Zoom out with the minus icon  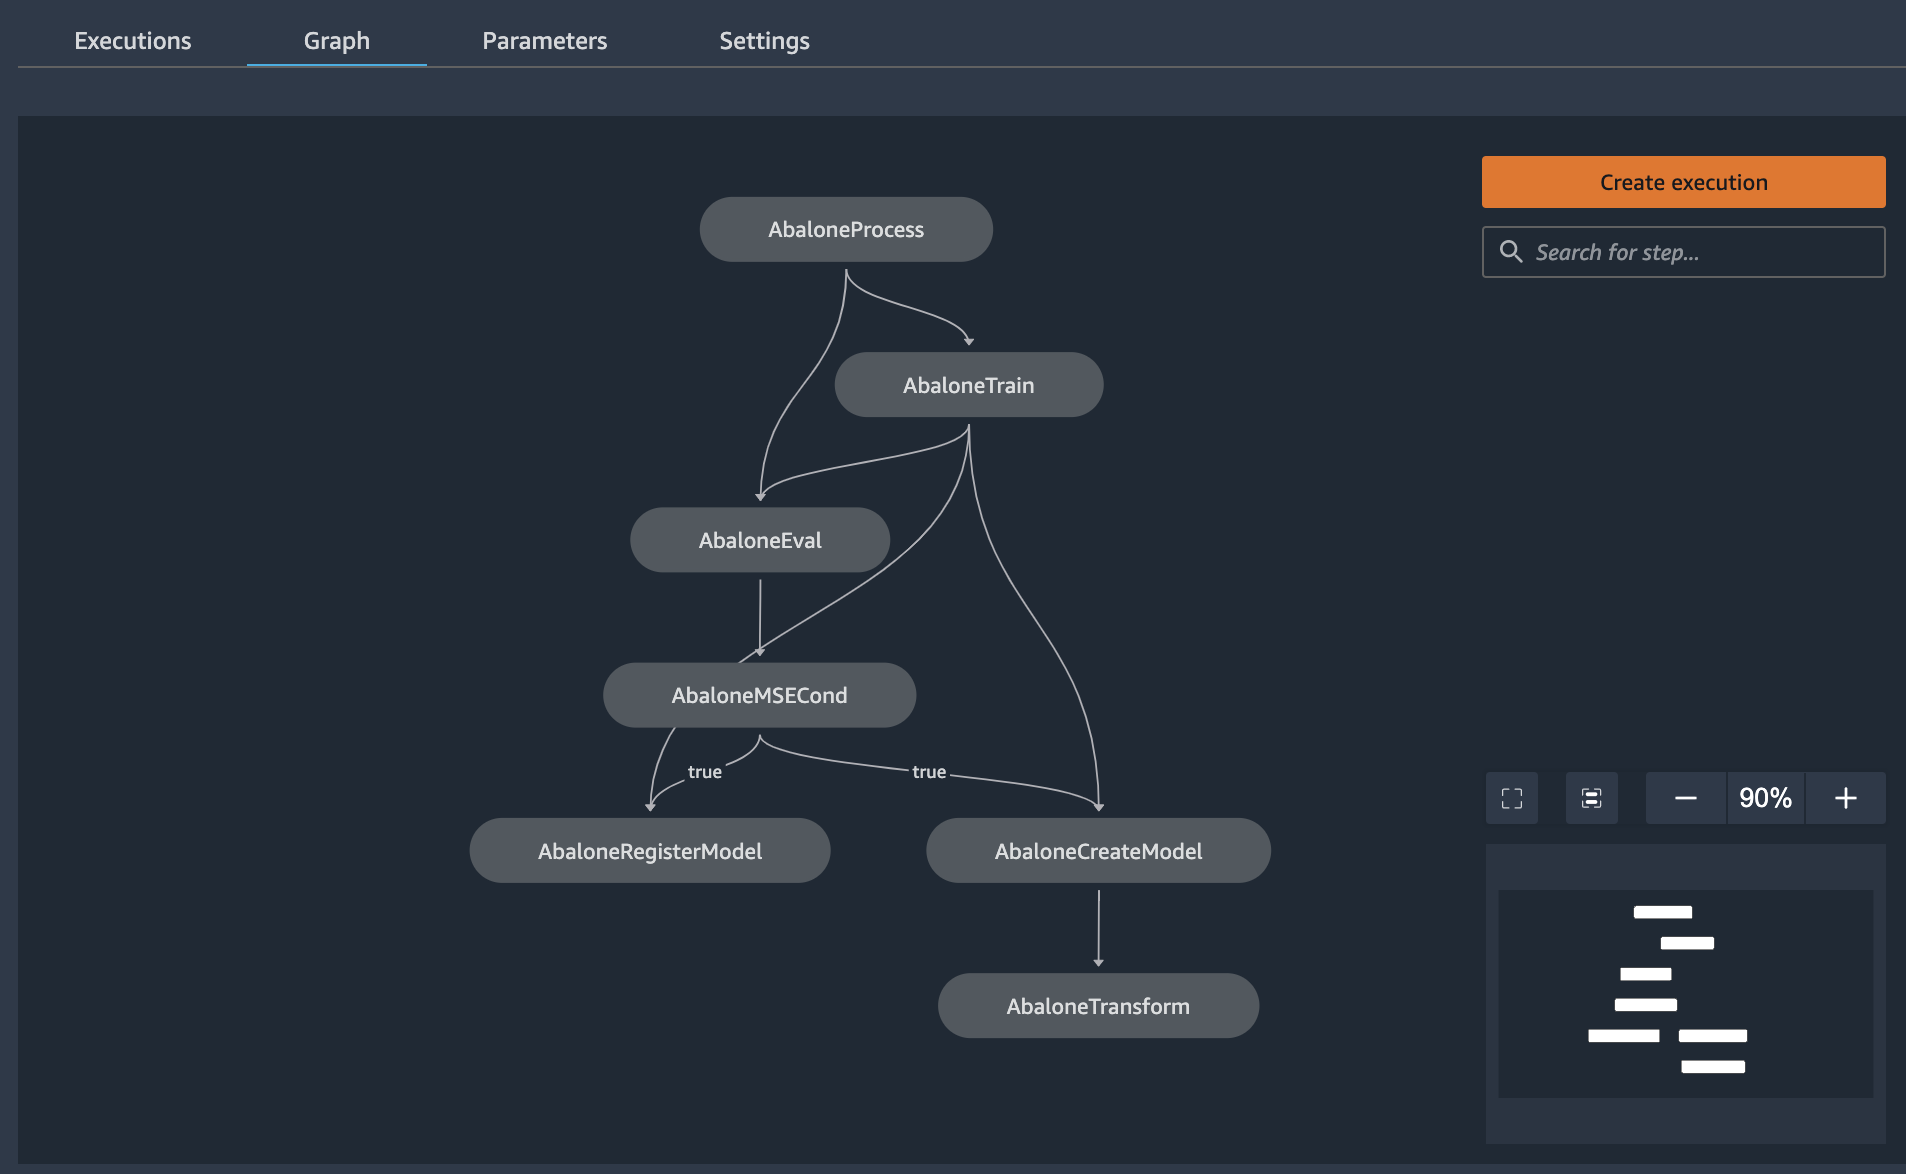[1685, 798]
